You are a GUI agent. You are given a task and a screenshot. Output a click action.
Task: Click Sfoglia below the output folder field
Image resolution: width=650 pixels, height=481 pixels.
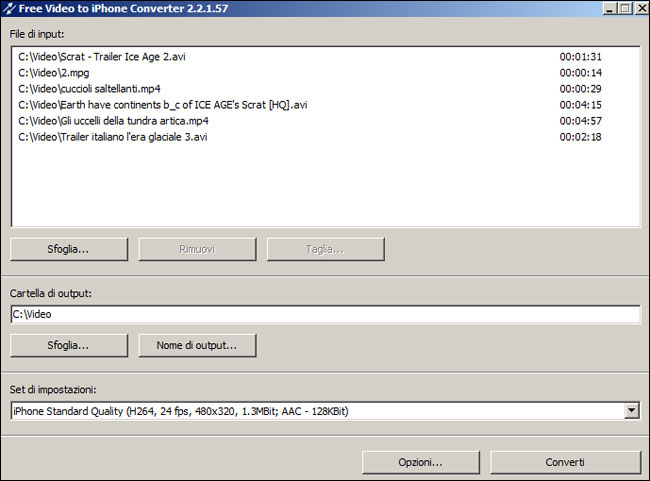tap(69, 345)
